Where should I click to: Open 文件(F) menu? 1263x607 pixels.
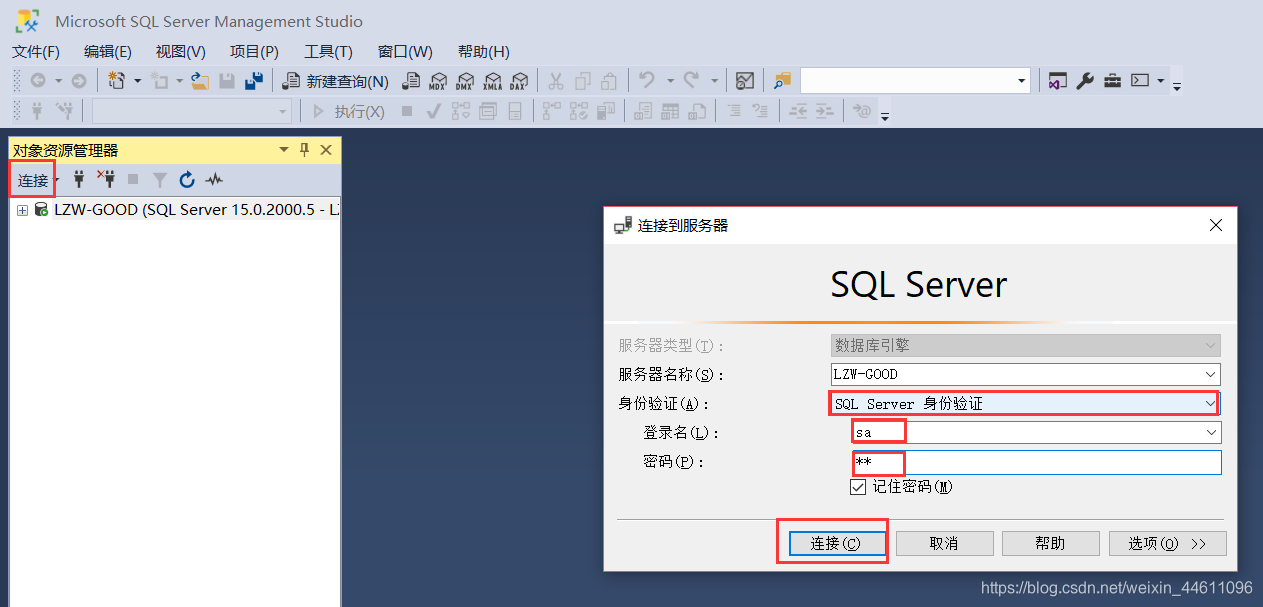[x=36, y=52]
